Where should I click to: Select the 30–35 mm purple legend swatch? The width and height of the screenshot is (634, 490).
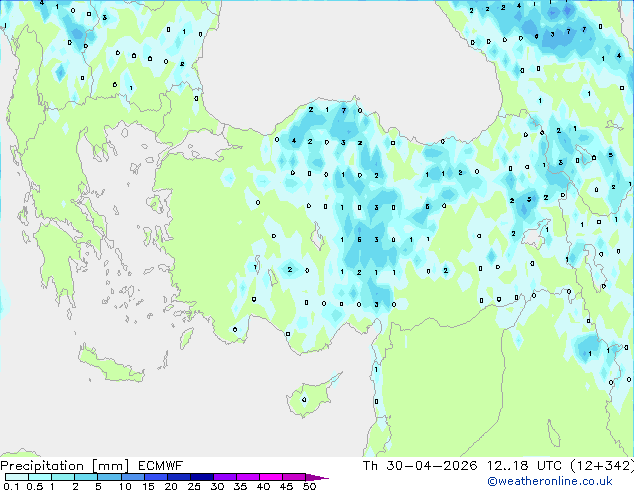pyautogui.click(x=225, y=477)
